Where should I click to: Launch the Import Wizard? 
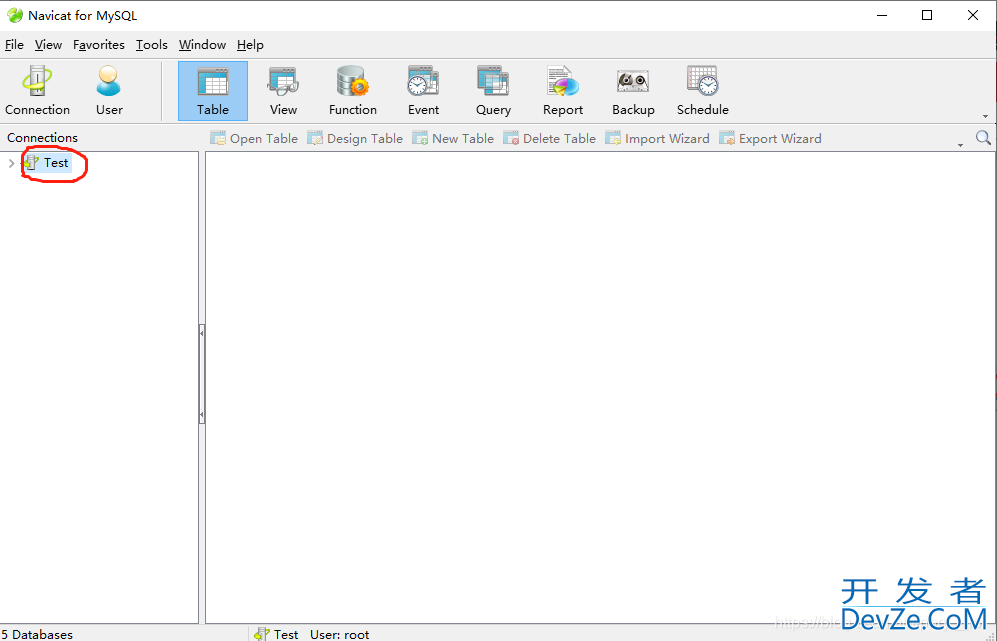point(657,139)
